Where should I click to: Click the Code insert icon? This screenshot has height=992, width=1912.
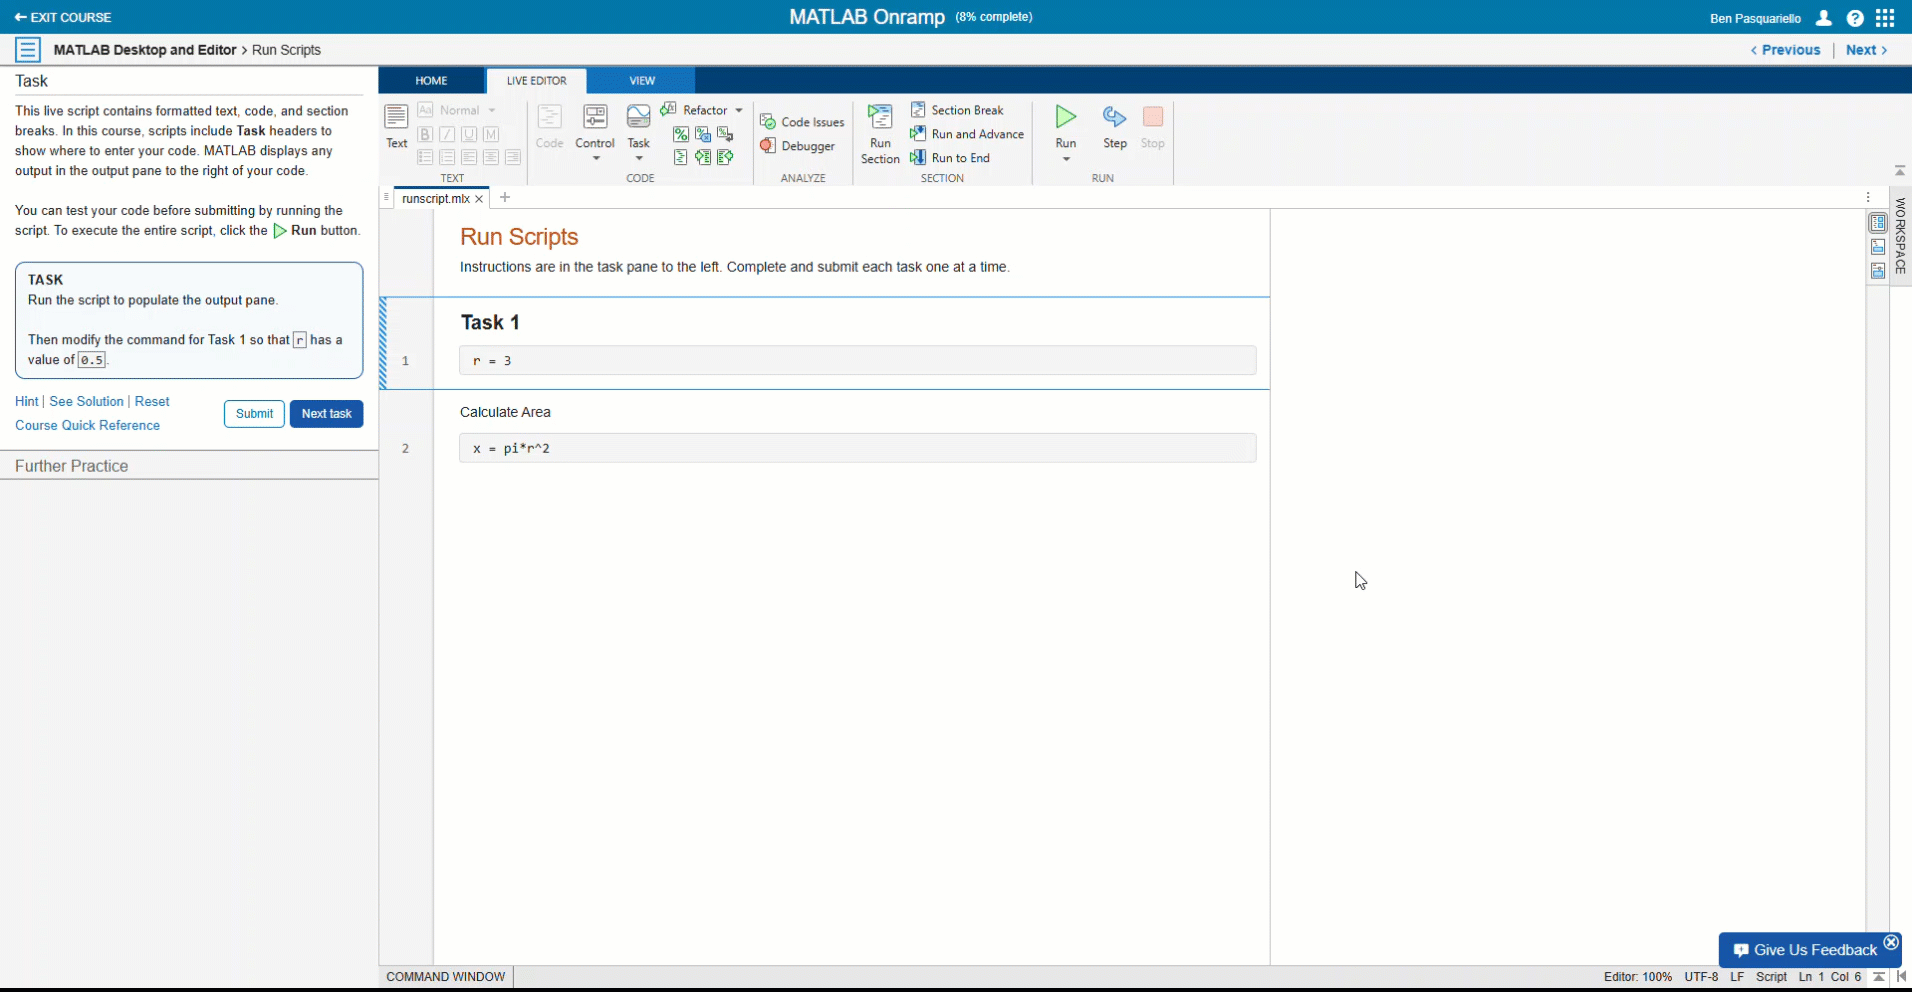(549, 117)
